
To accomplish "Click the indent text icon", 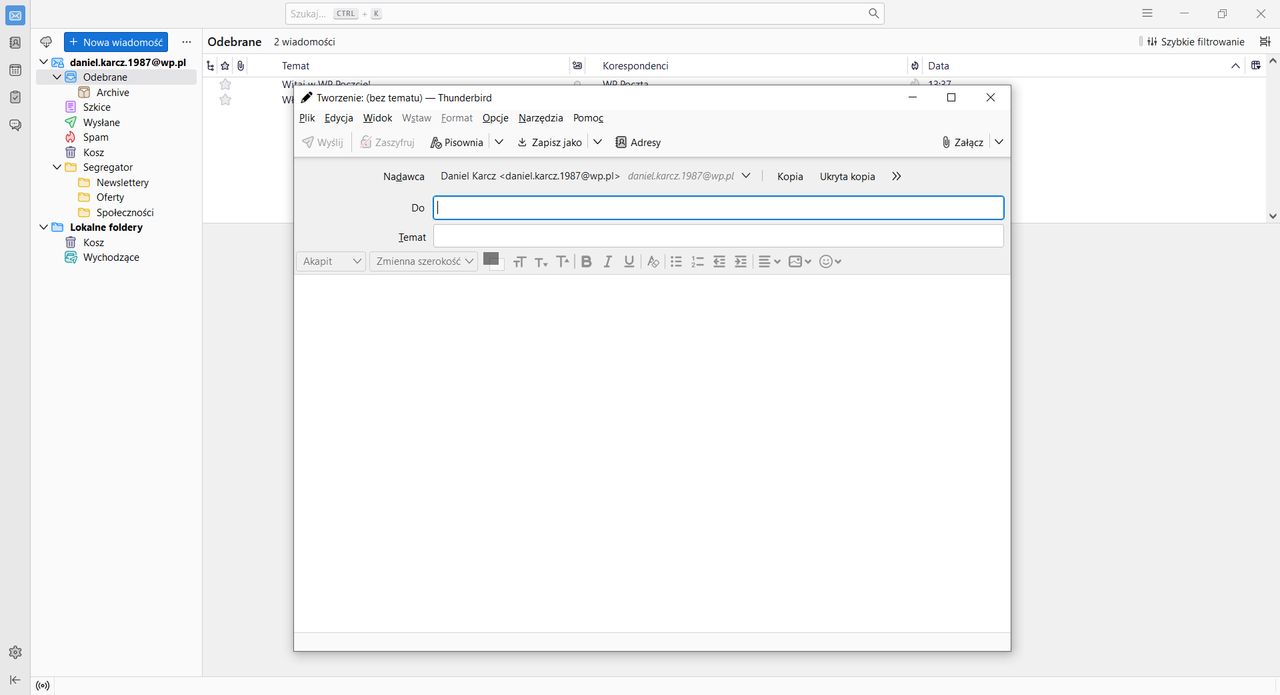I will (741, 261).
